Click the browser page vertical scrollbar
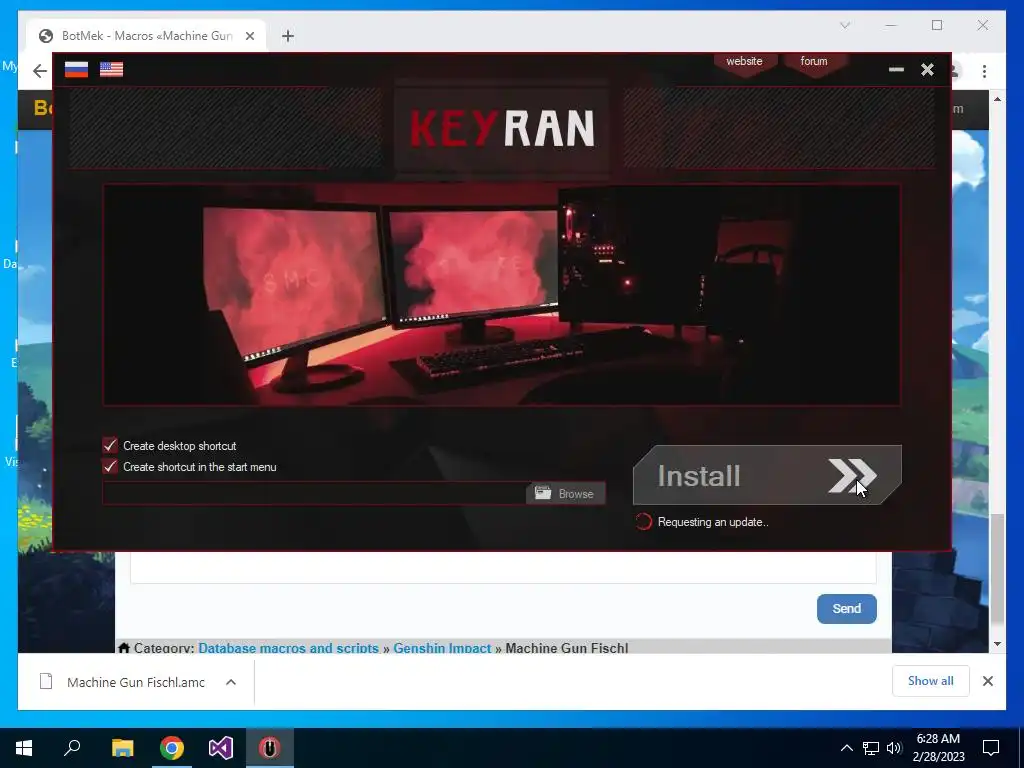Viewport: 1024px width, 768px height. click(x=997, y=568)
